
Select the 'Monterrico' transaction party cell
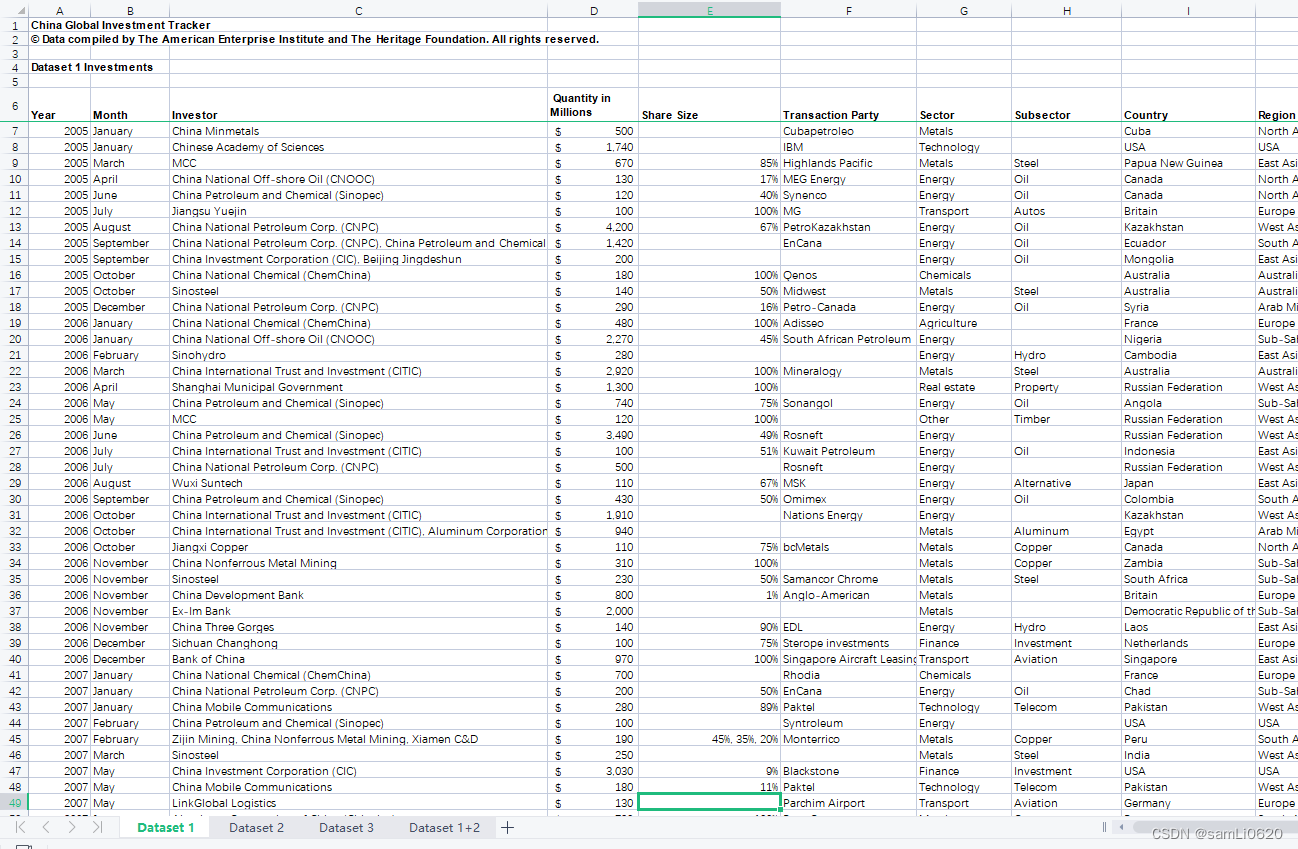click(x=848, y=739)
